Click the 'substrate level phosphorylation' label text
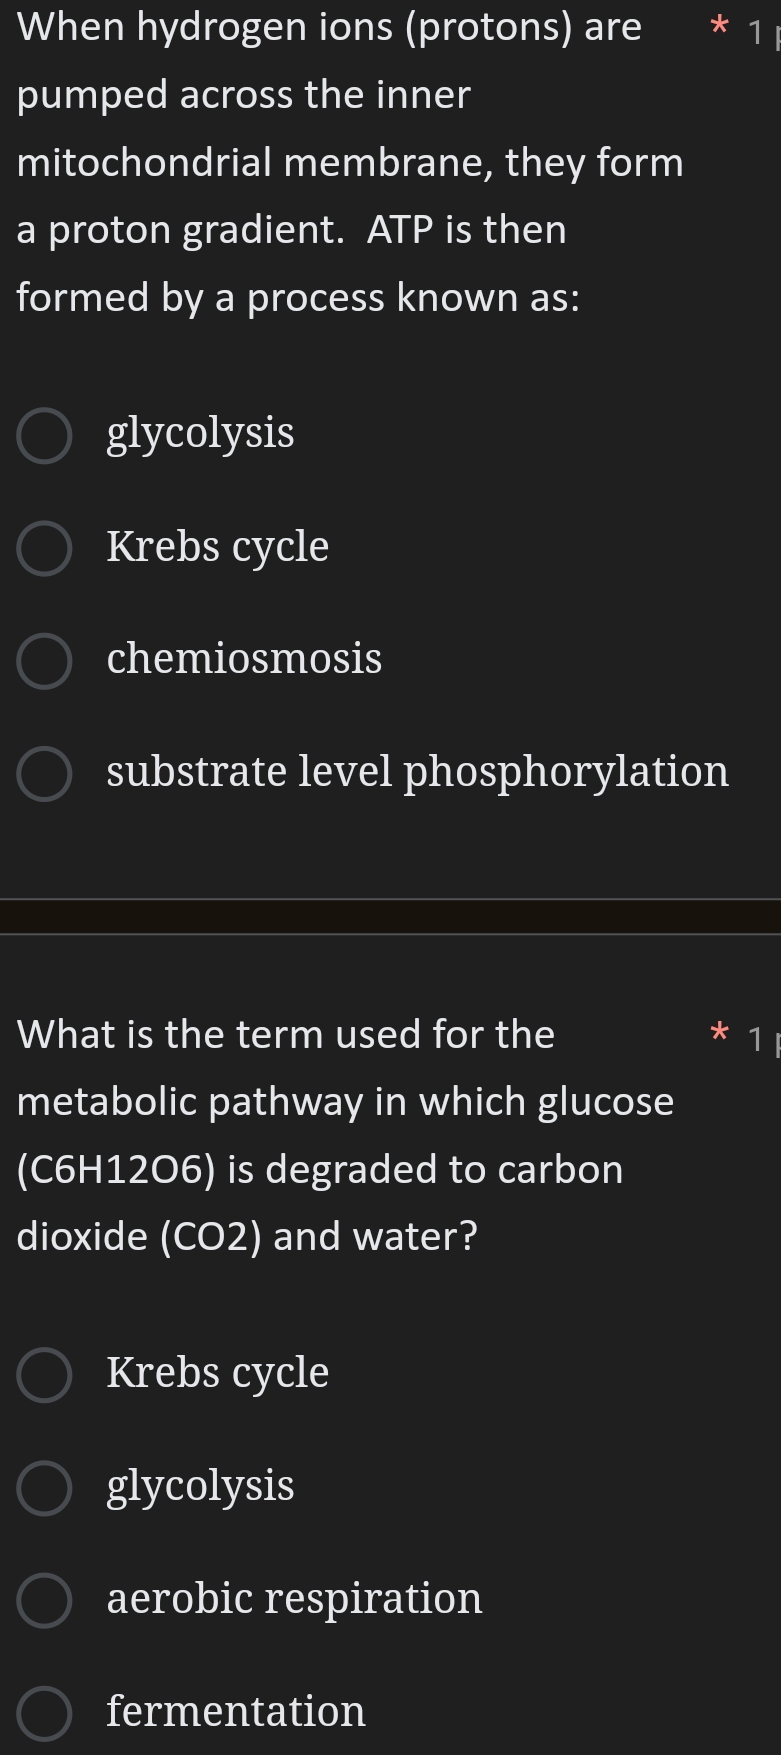This screenshot has height=1755, width=781. pyautogui.click(x=417, y=772)
